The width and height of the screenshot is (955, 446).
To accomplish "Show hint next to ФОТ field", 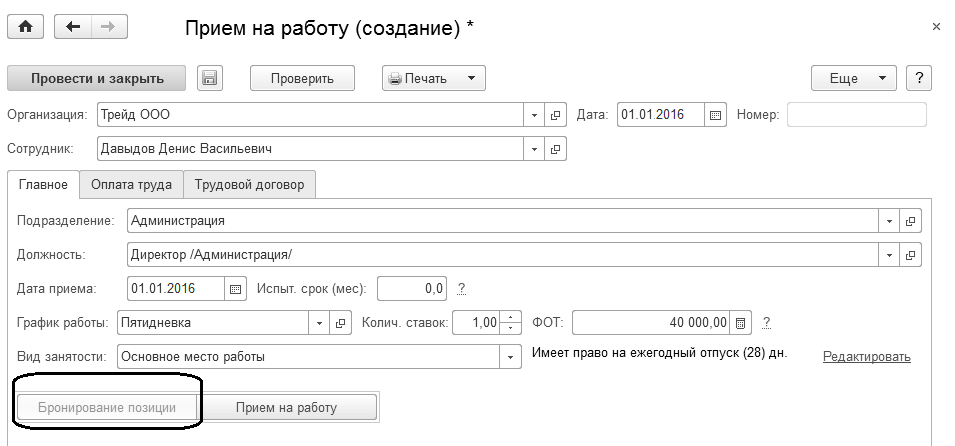I will click(767, 322).
